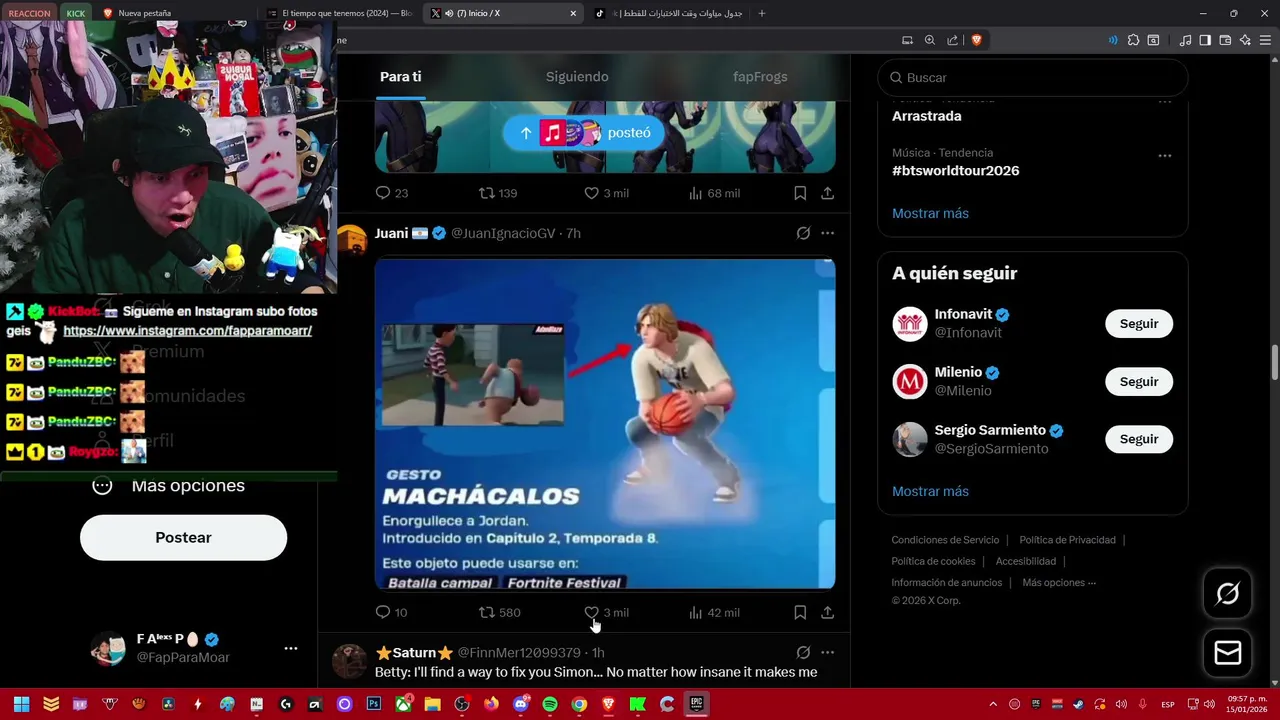Screen dimensions: 1280x720
Task: Open Grok icon on Saturn's post
Action: click(x=803, y=652)
